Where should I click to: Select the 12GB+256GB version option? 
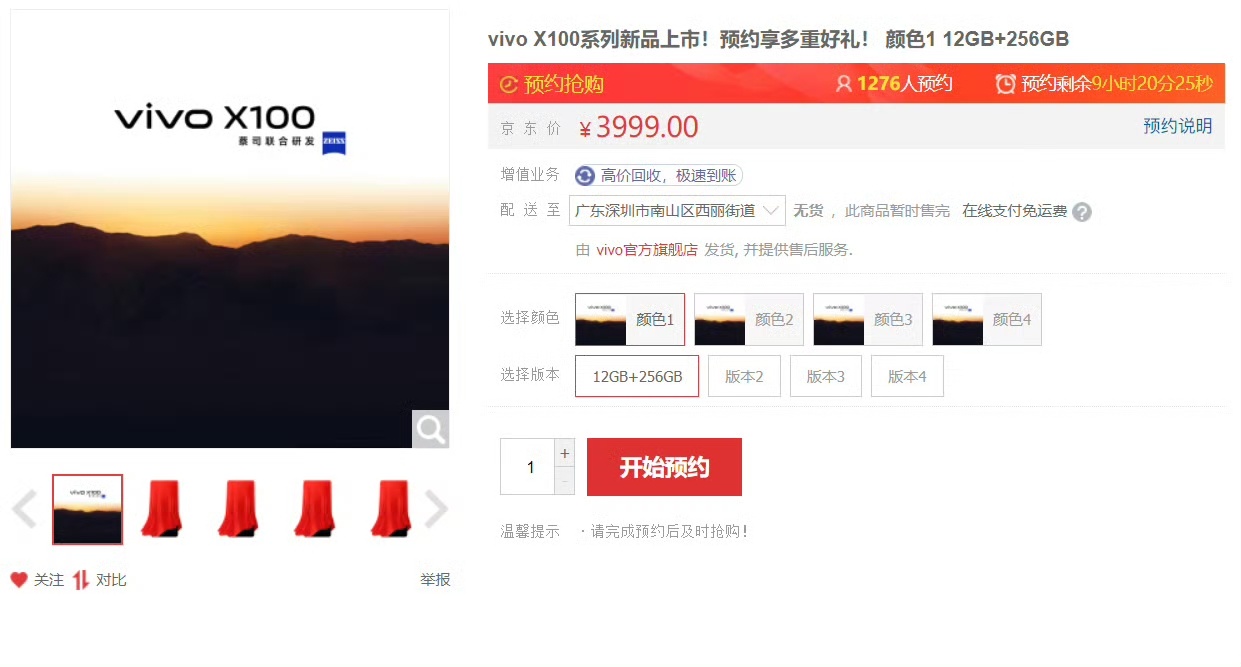pyautogui.click(x=637, y=376)
